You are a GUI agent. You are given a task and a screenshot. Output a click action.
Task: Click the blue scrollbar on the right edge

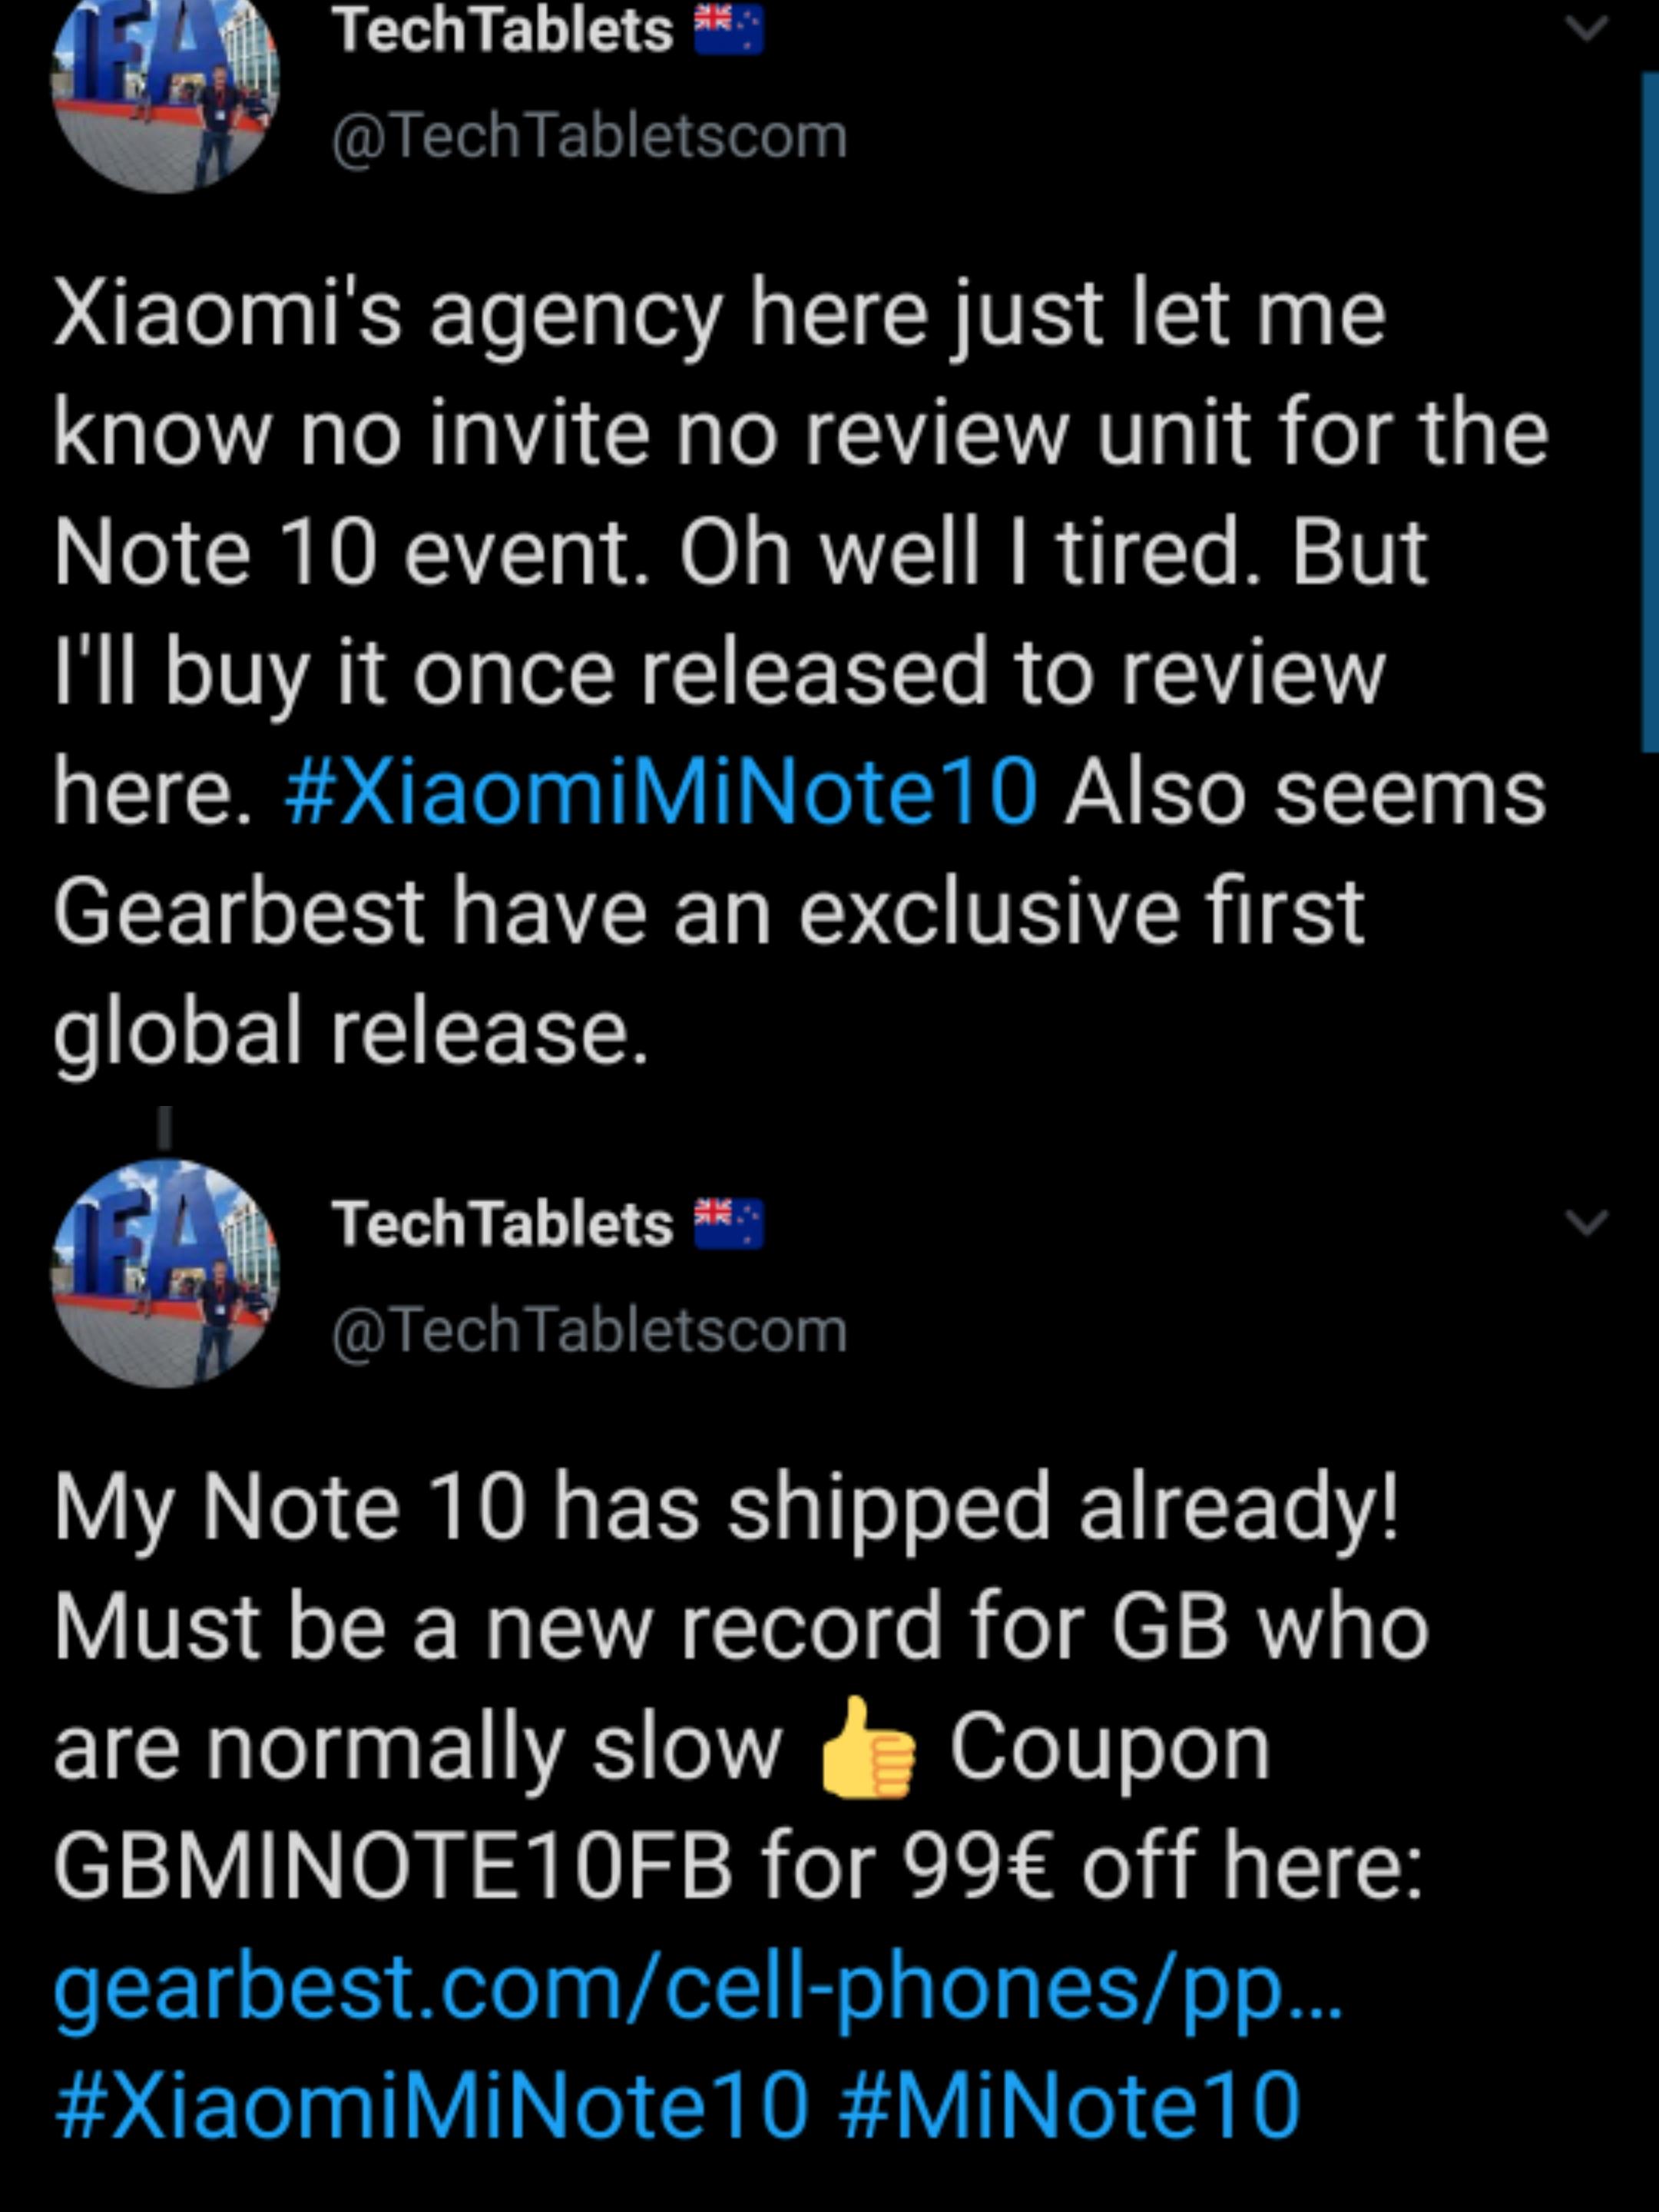tap(1649, 410)
